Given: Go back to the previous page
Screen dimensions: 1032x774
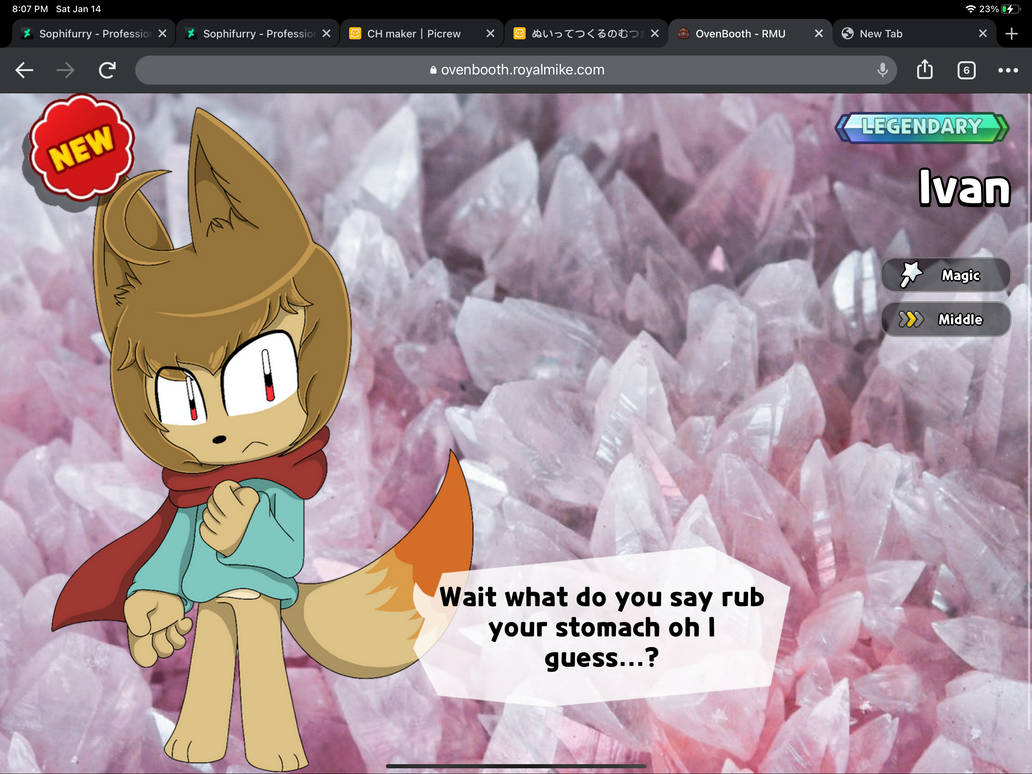Looking at the screenshot, I should pos(24,70).
